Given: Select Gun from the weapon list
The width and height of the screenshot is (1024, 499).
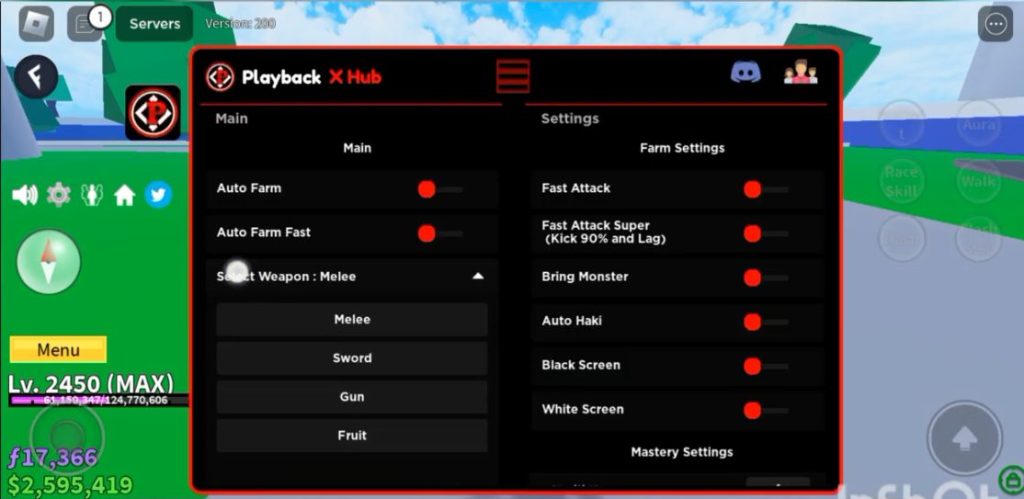Looking at the screenshot, I should click(352, 396).
